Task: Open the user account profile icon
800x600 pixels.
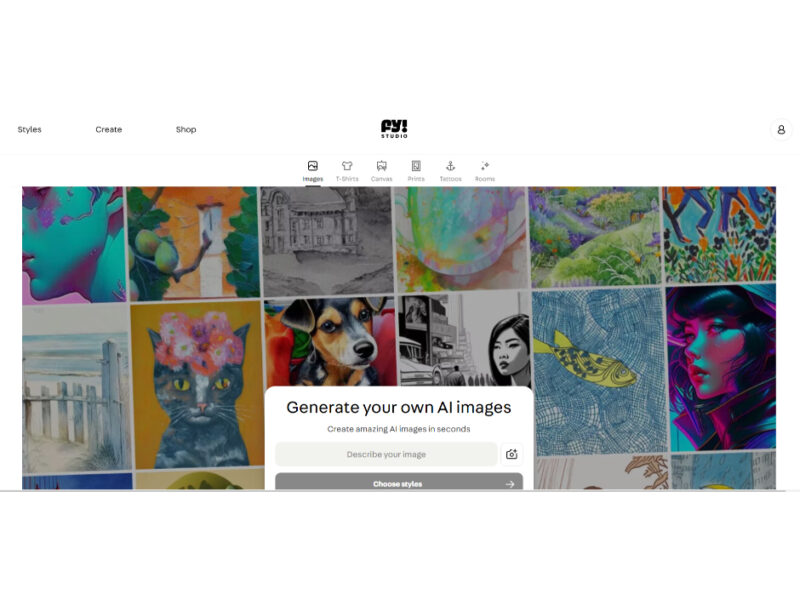Action: (781, 130)
